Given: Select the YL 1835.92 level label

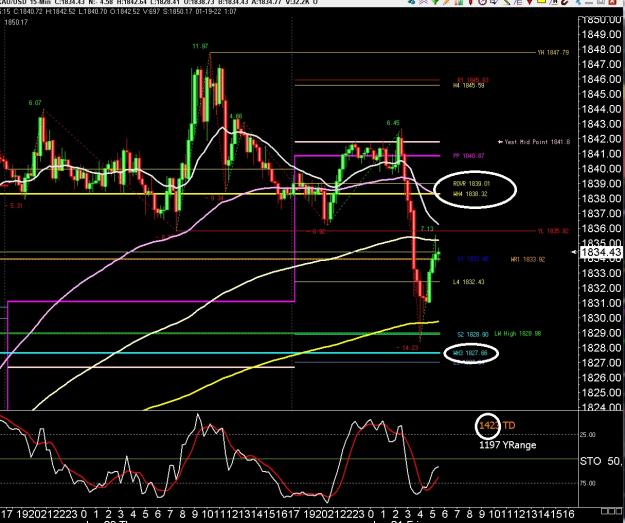Looking at the screenshot, I should click(554, 231).
